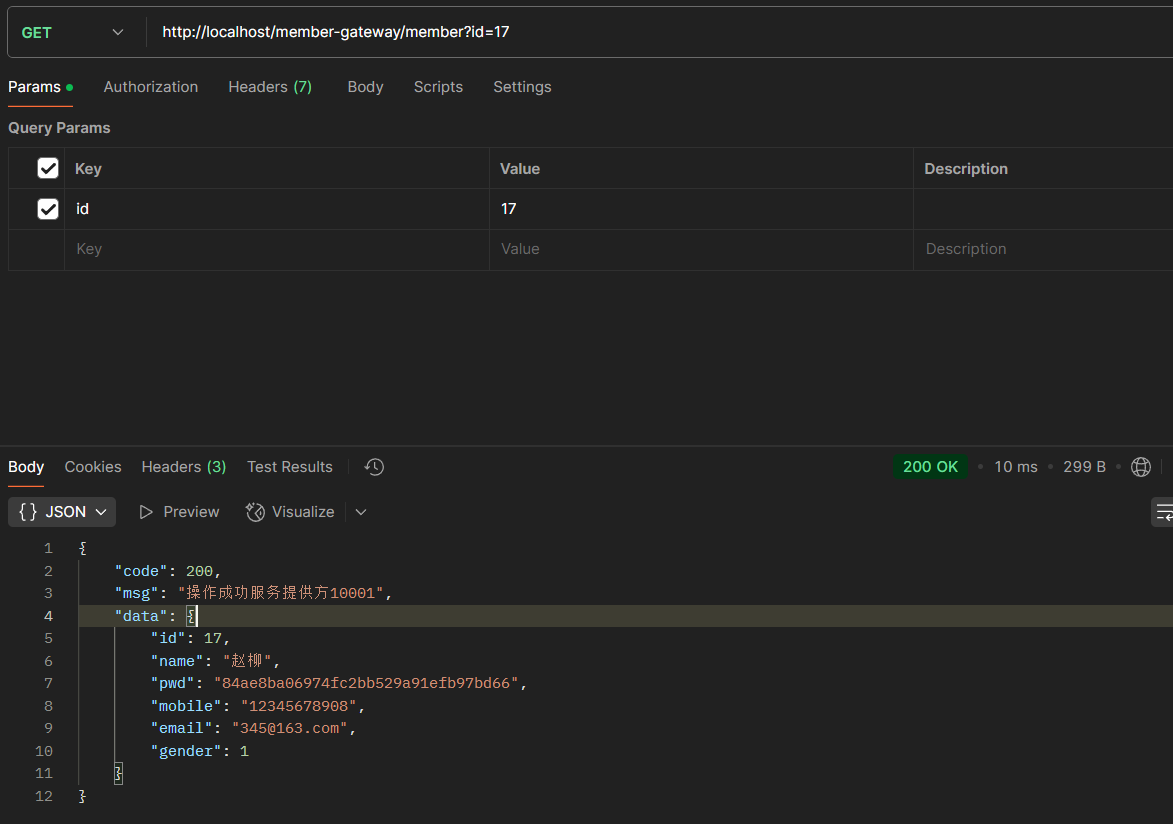Switch to the Authorization tab

tap(151, 87)
